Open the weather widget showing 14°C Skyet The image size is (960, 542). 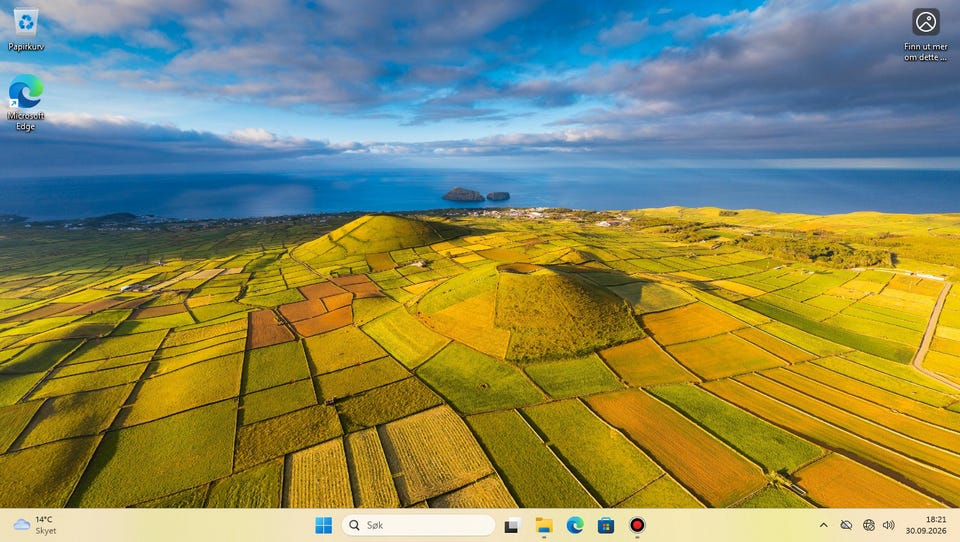point(36,525)
